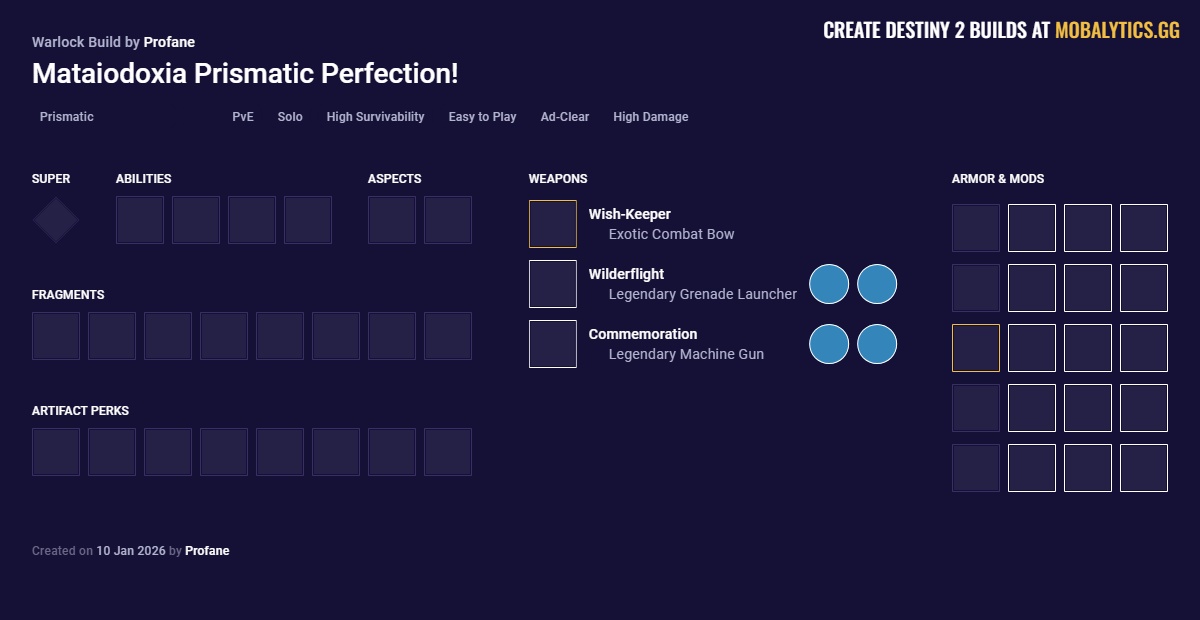1200x620 pixels.
Task: Click the last Artifact Perks slot
Action: coord(448,452)
